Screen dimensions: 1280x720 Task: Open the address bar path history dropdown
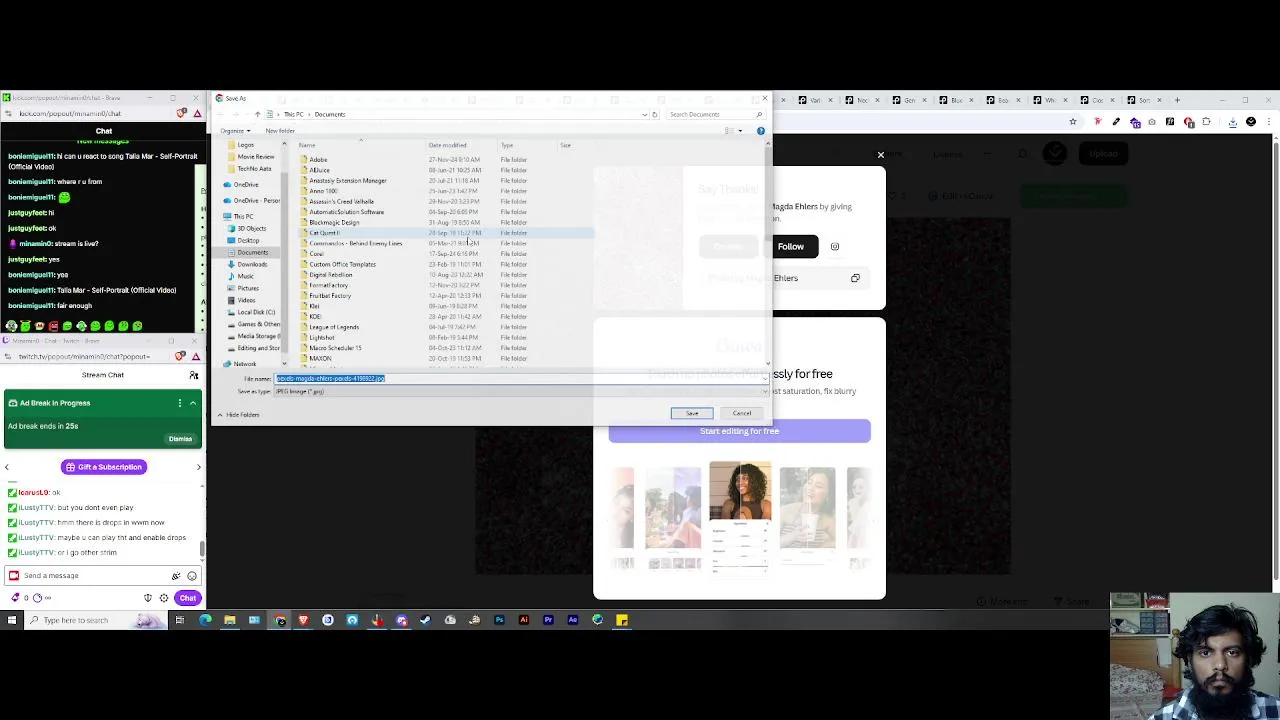(x=644, y=114)
